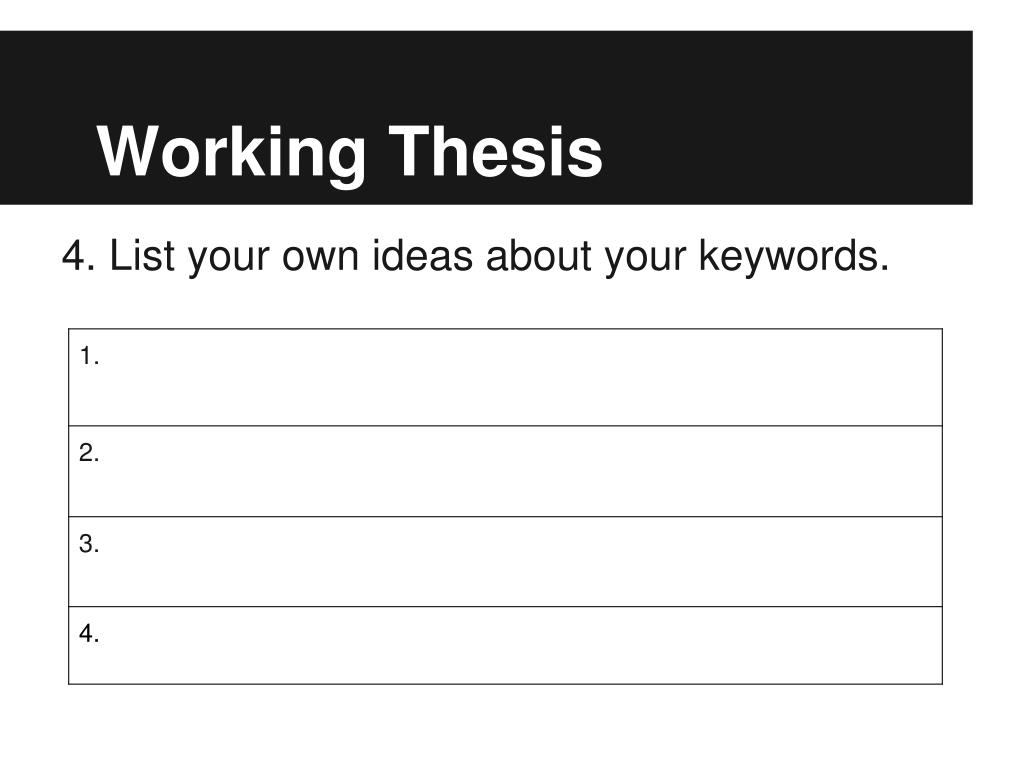Image resolution: width=1024 pixels, height=768 pixels.
Task: Click the "1." label in the table
Action: tap(89, 357)
